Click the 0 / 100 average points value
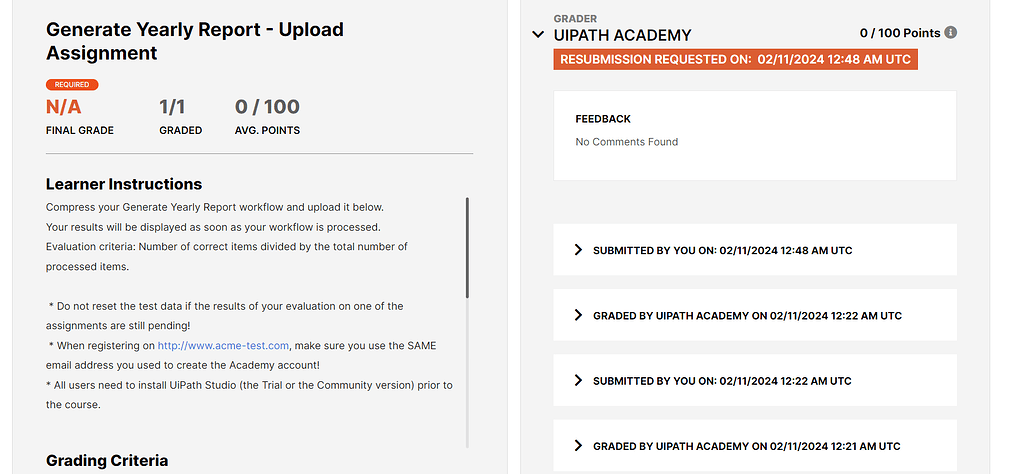This screenshot has width=1024, height=474. pos(267,107)
